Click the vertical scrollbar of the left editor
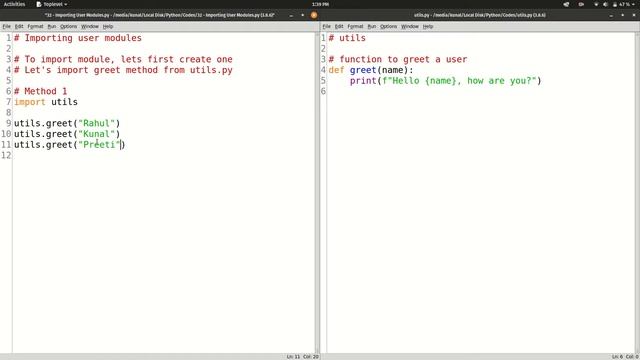 [x=317, y=193]
